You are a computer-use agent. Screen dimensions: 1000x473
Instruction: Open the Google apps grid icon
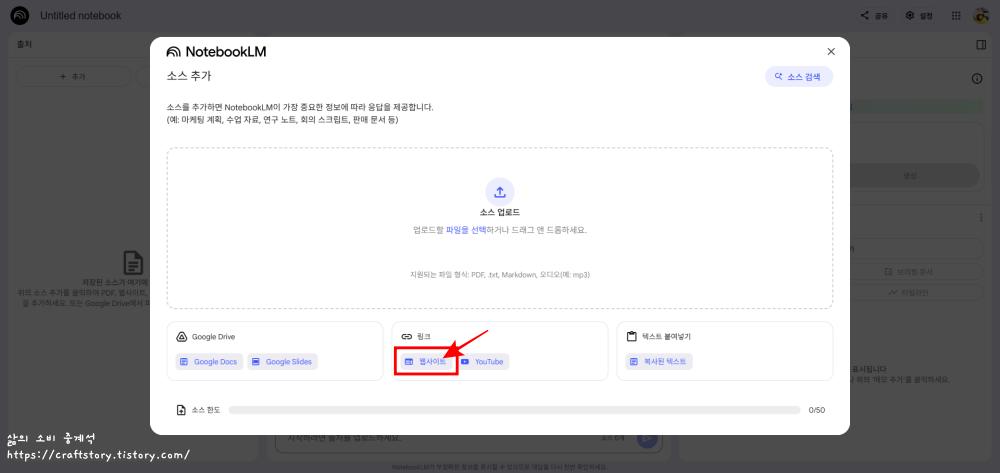956,15
